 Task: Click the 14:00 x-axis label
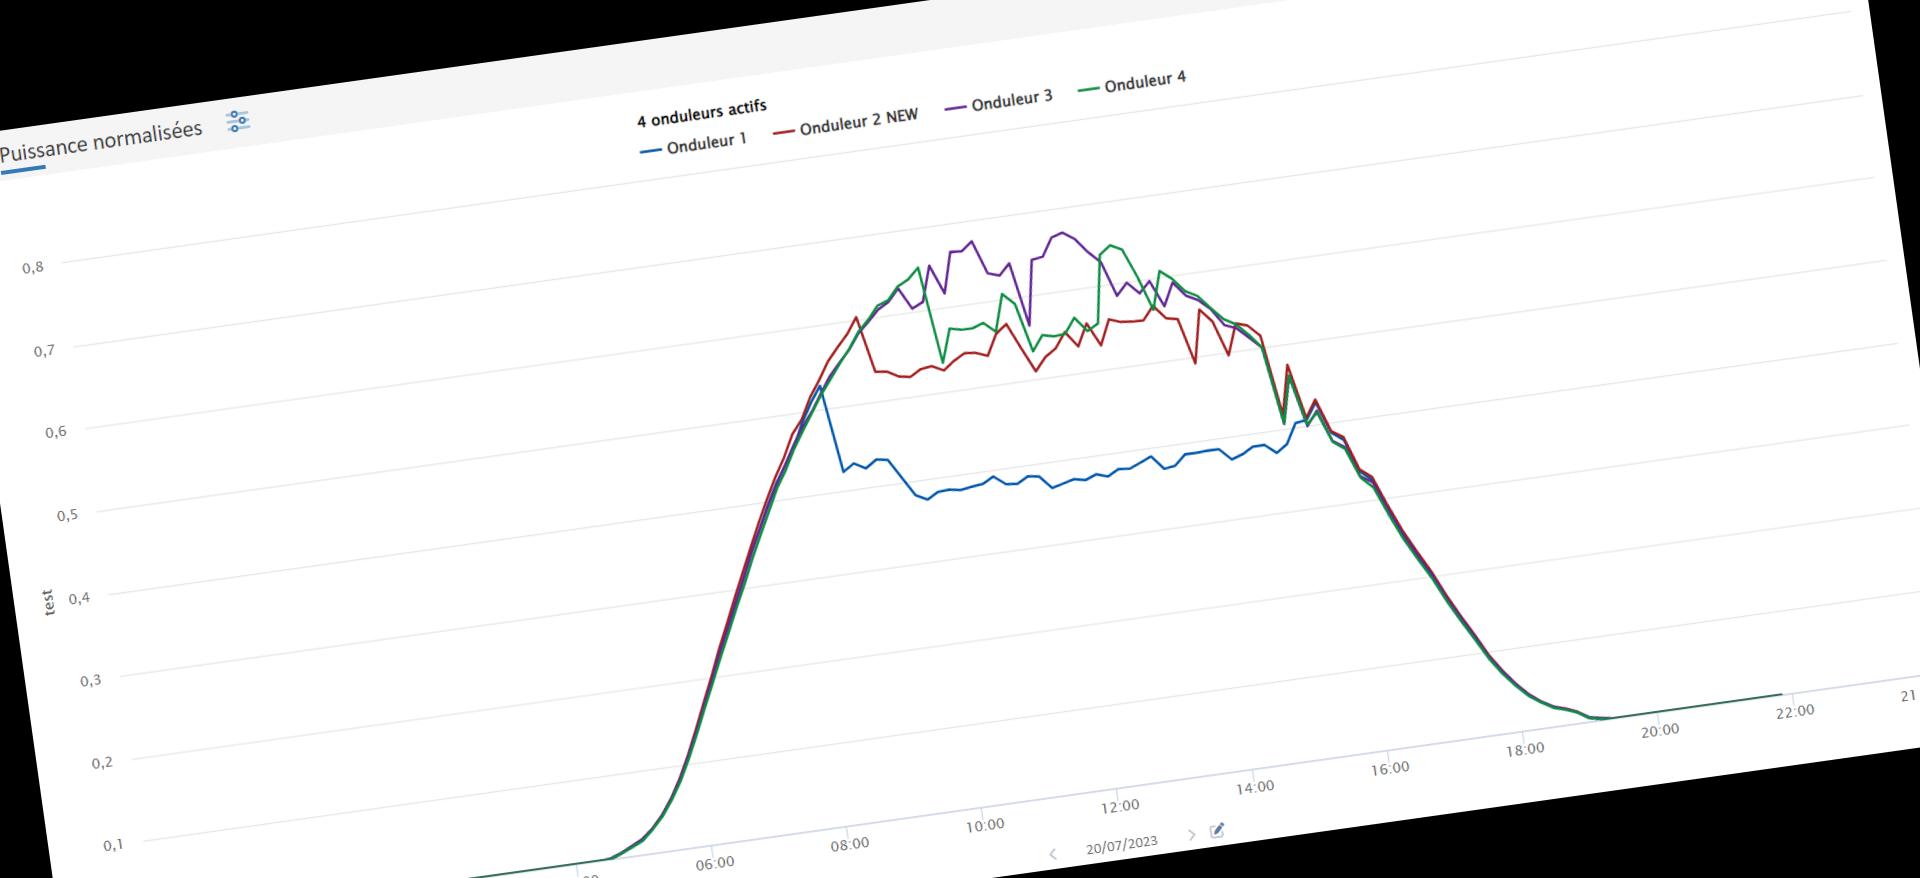(x=1255, y=787)
